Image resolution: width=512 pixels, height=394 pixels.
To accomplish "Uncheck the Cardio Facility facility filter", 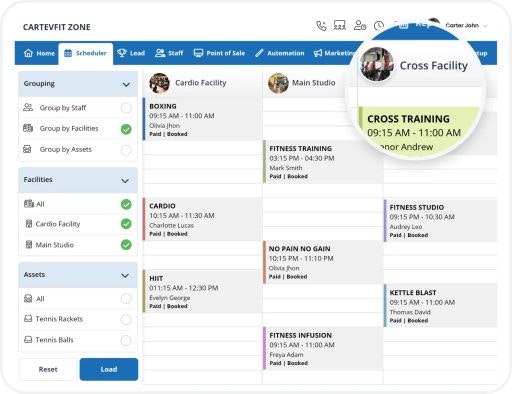I will pos(126,224).
